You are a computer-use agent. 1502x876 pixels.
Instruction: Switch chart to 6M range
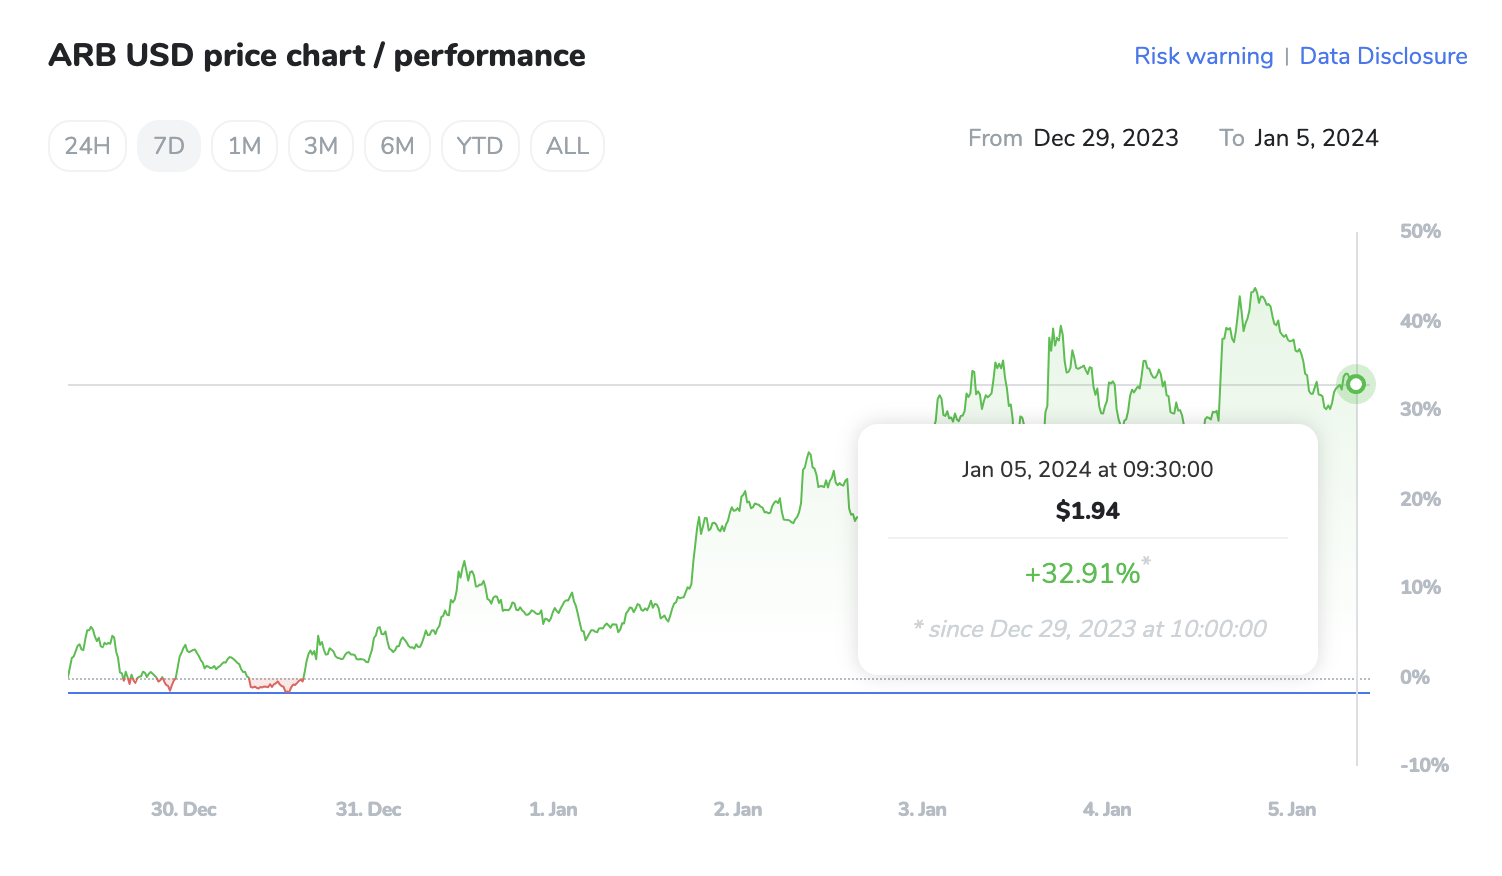click(397, 146)
